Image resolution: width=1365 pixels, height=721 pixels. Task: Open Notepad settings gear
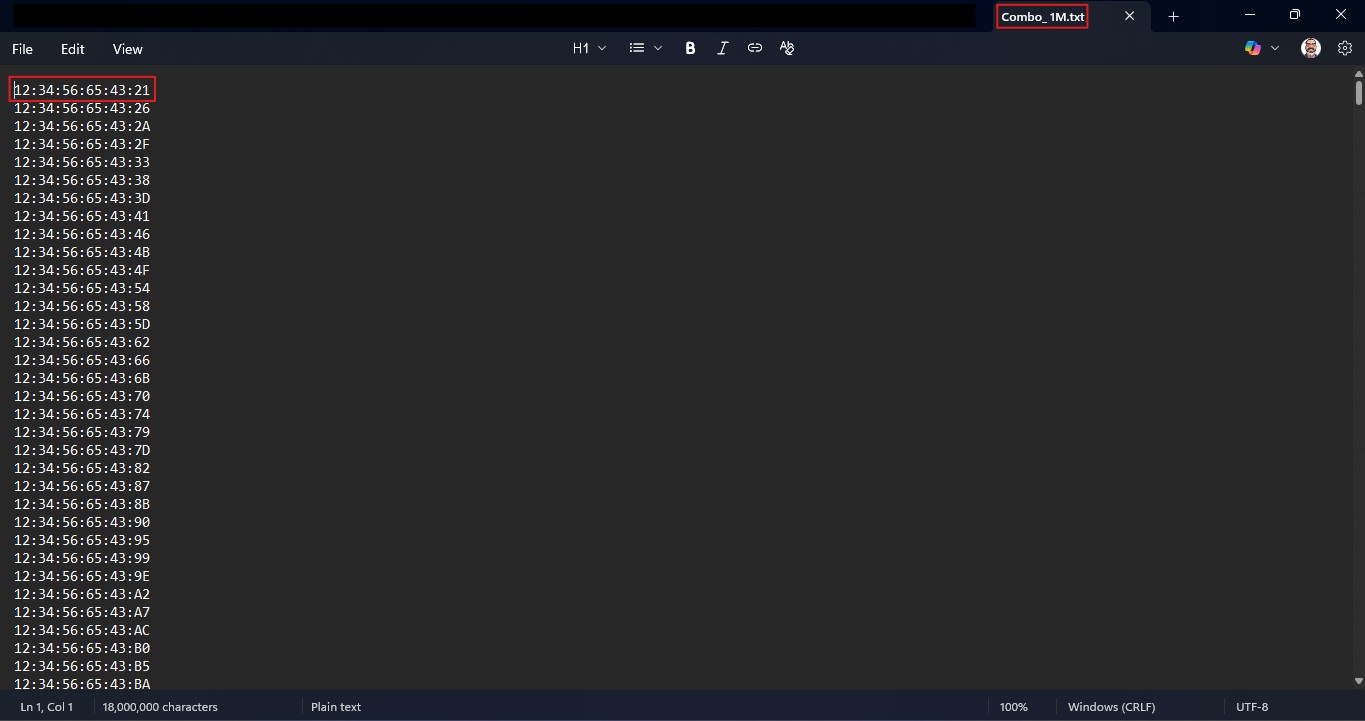[x=1345, y=48]
